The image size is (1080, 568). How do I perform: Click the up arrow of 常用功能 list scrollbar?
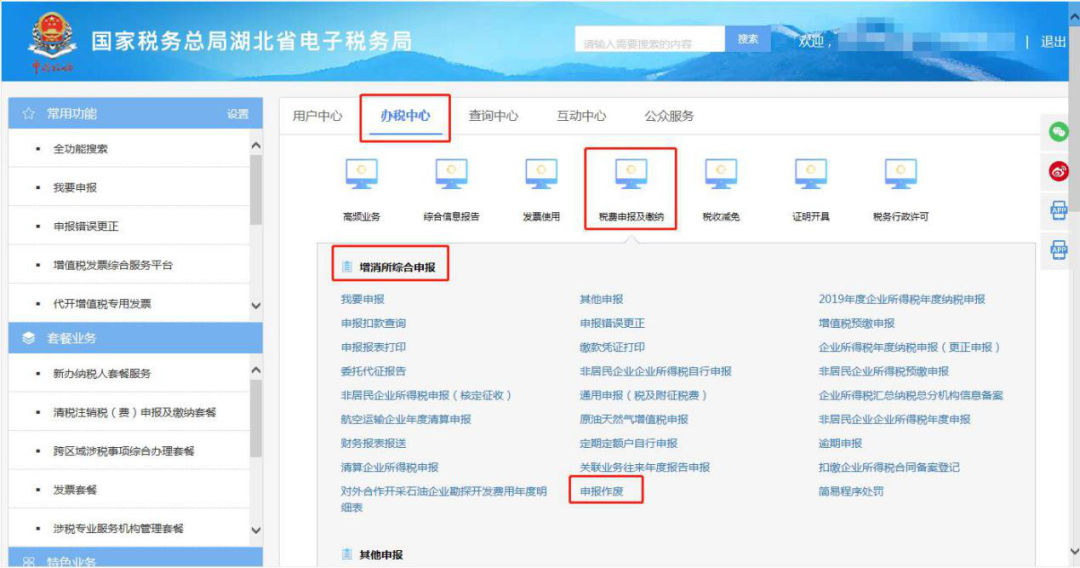[256, 145]
